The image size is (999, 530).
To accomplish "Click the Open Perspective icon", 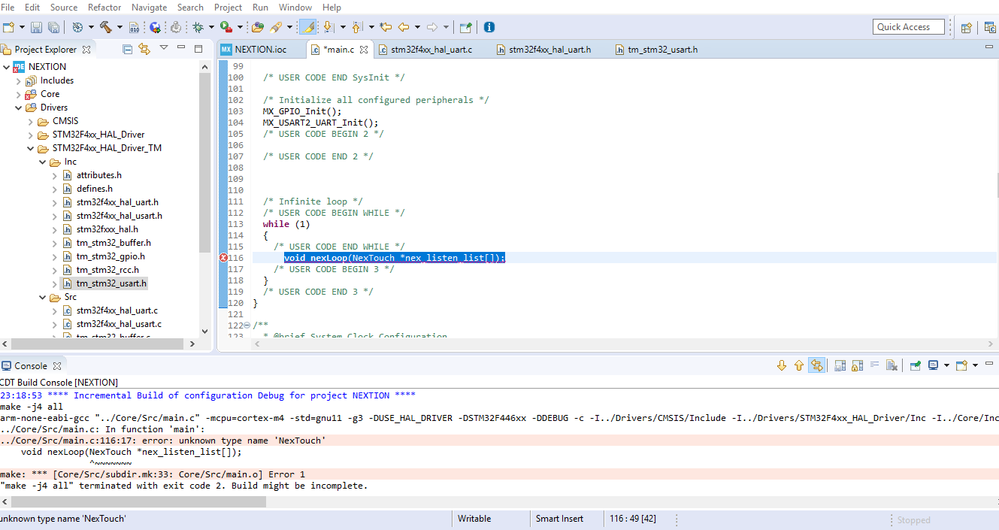I will (966, 27).
